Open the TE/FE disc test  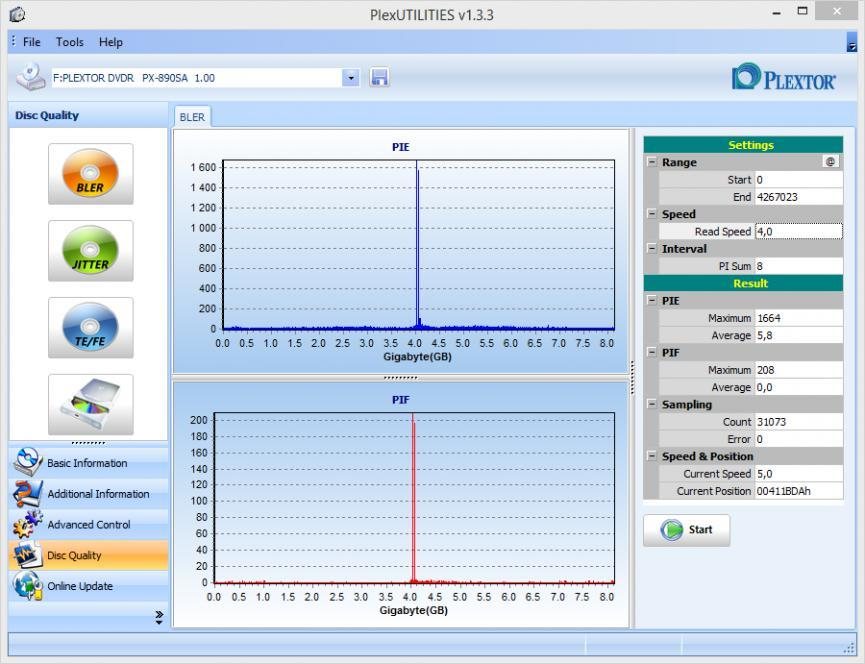click(90, 328)
